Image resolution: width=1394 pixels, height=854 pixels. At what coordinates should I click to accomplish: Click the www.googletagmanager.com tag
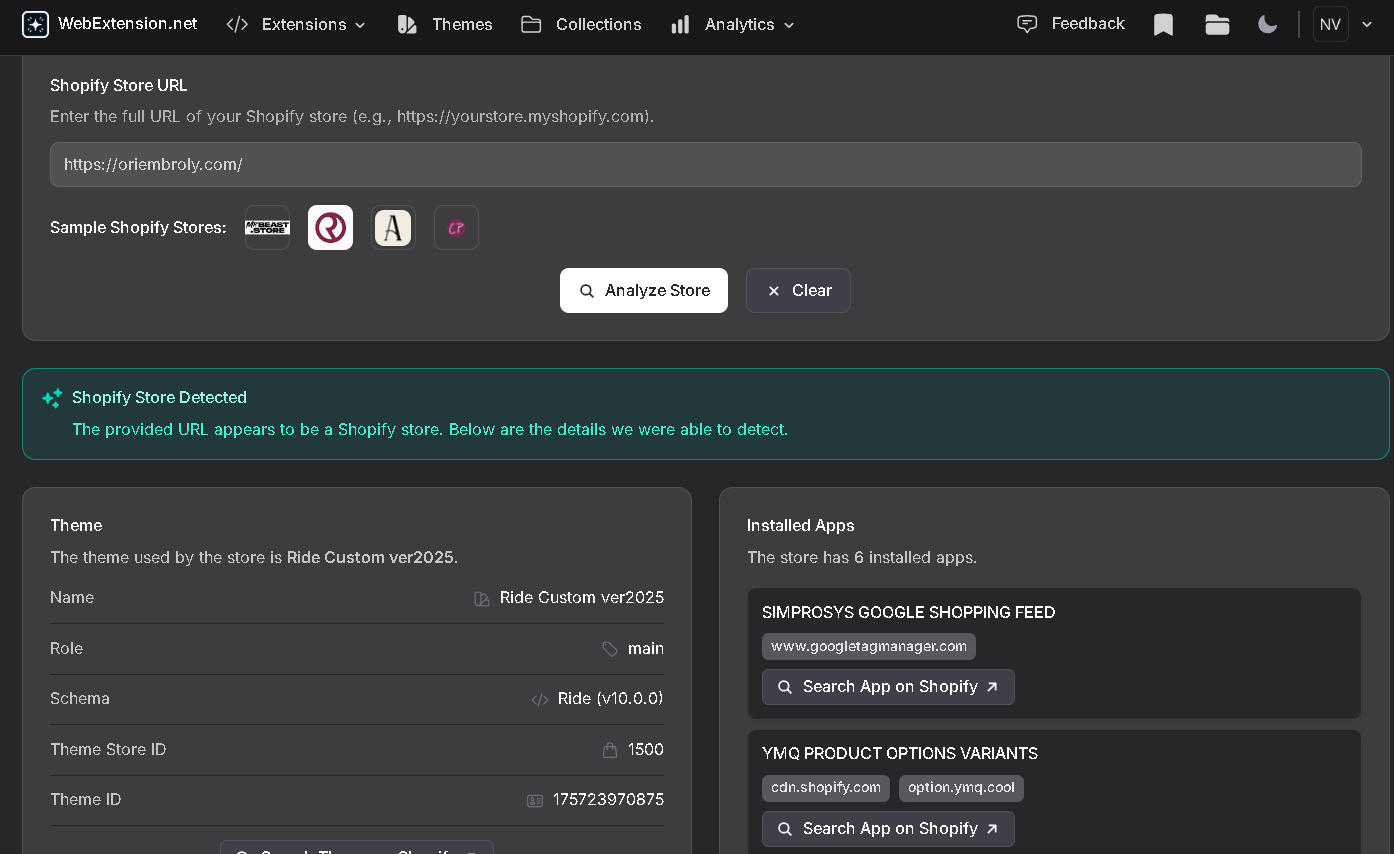point(869,646)
